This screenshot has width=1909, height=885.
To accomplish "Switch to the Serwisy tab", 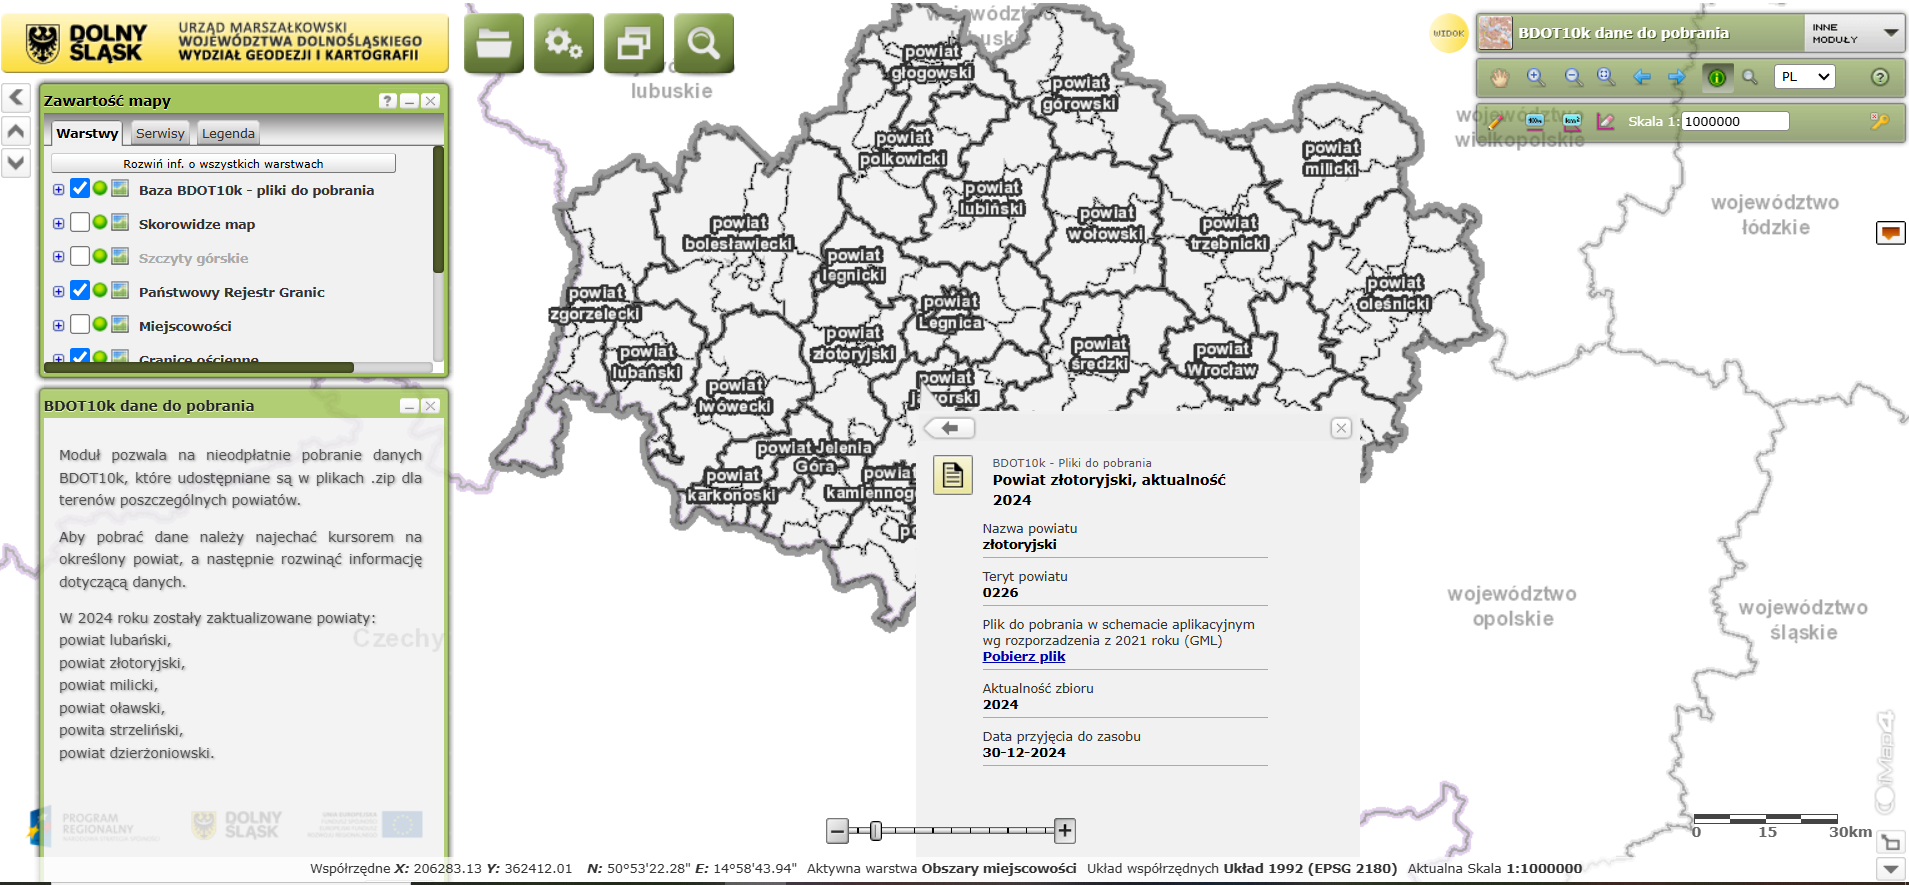I will point(160,133).
